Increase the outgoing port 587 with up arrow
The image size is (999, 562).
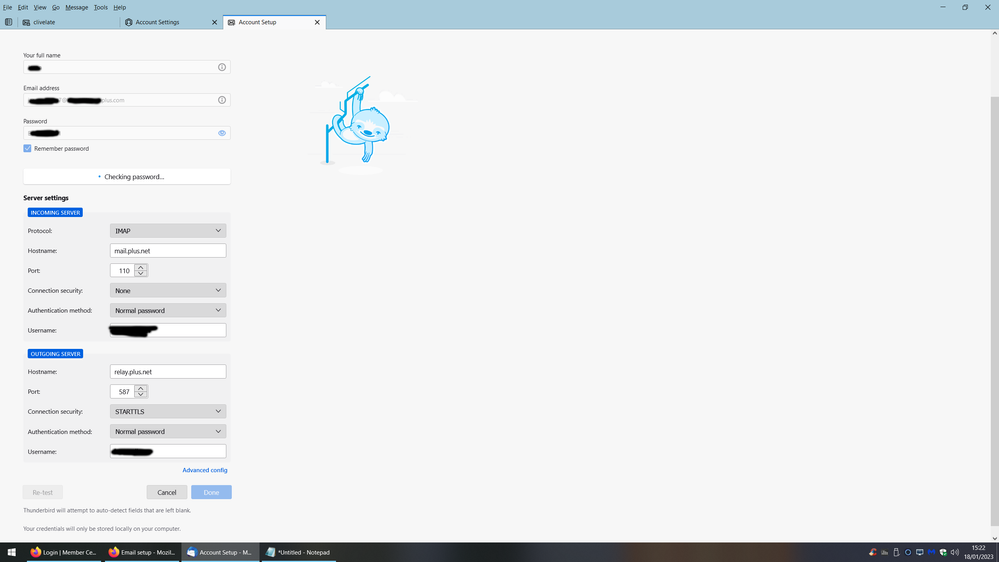141,389
